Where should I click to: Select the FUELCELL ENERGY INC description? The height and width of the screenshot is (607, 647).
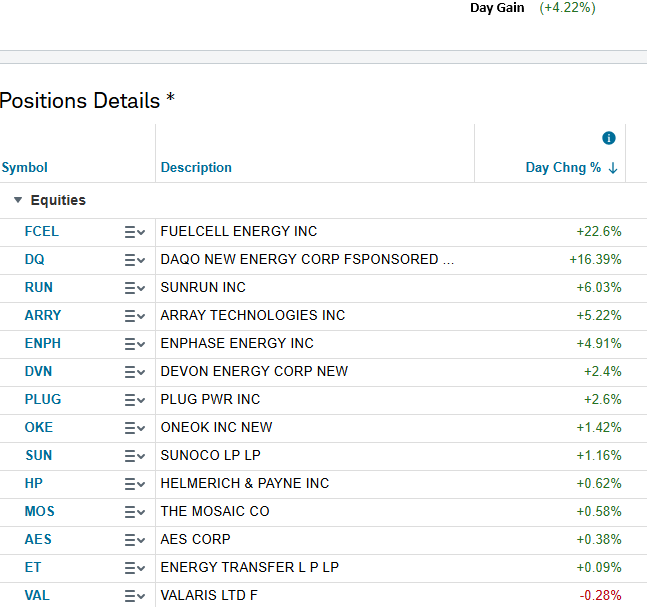pos(239,231)
